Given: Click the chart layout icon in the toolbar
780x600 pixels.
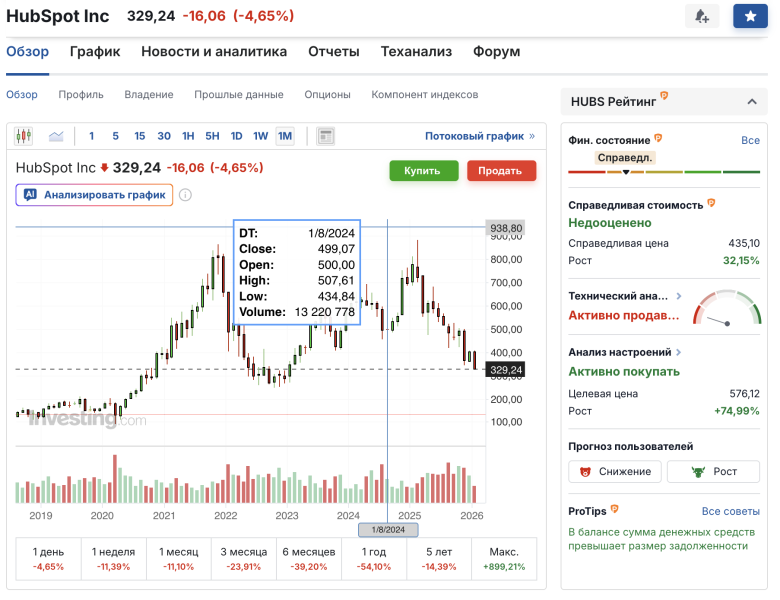Looking at the screenshot, I should click(324, 136).
